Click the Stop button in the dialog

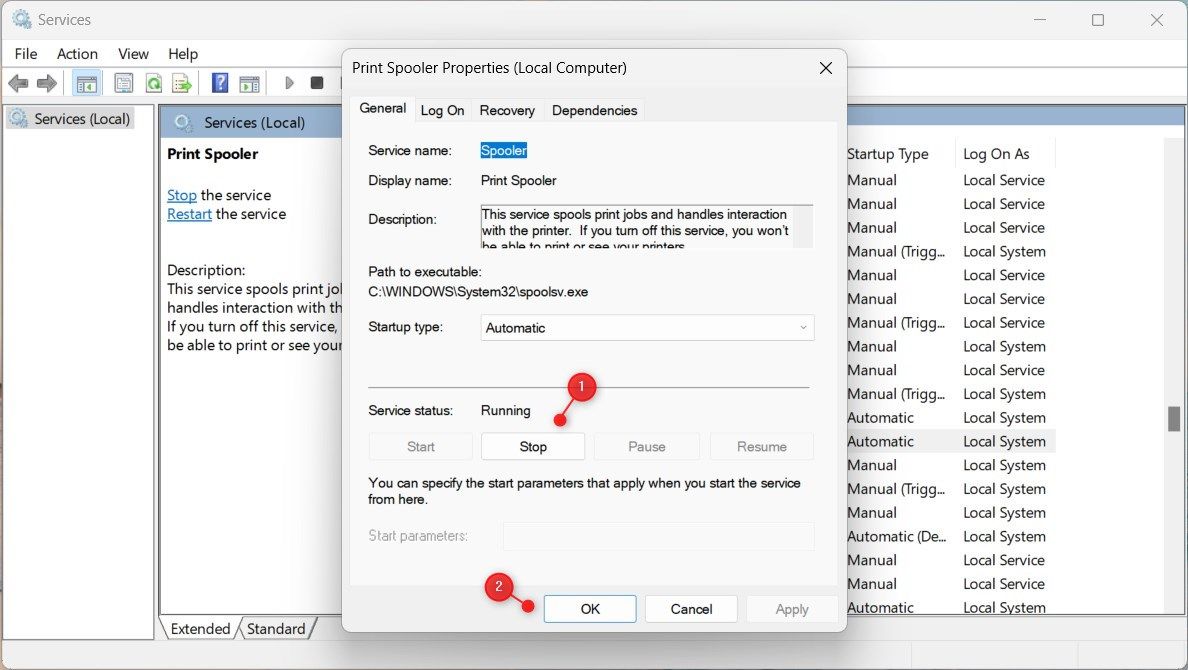click(x=533, y=446)
